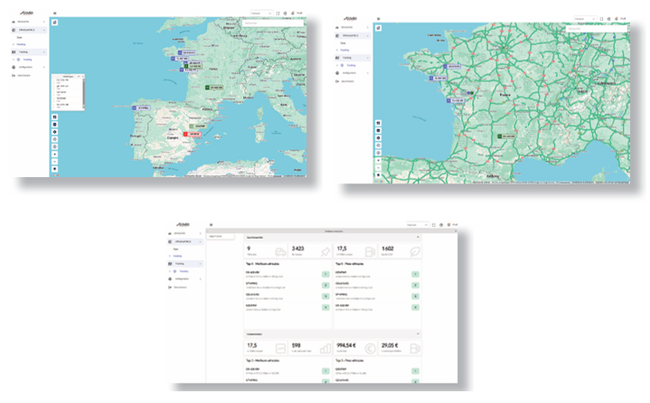The height and width of the screenshot is (403, 650).
Task: Click the search field in traffic map window
Action: pyautogui.click(x=596, y=29)
